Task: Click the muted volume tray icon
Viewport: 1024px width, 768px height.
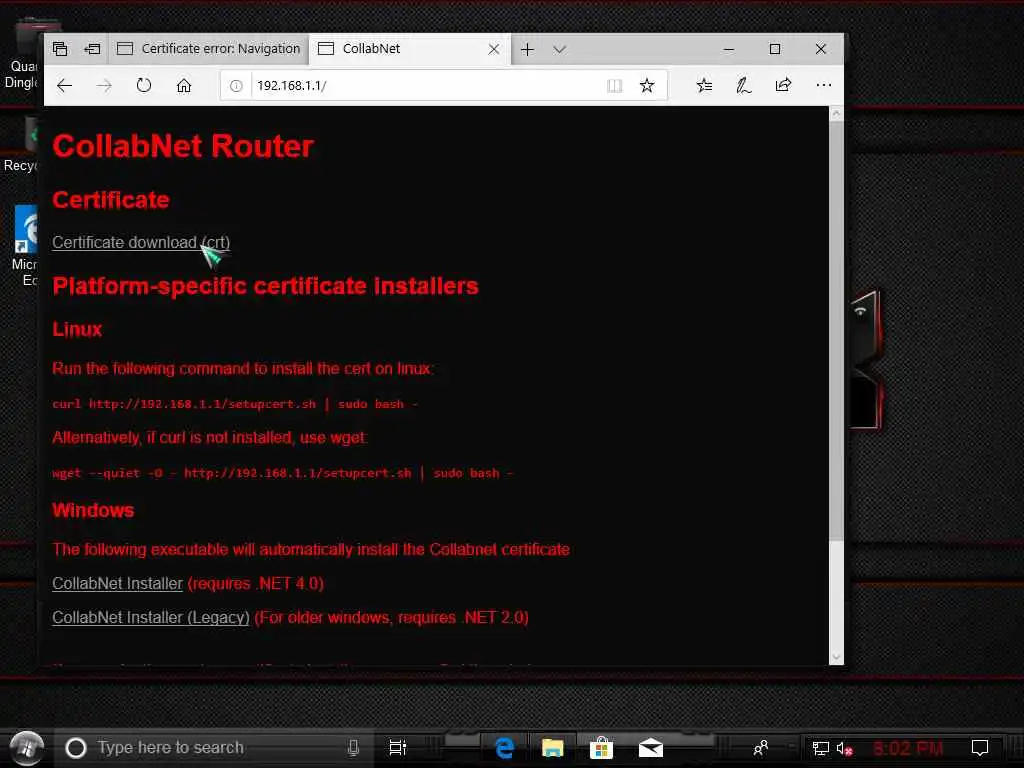Action: coord(844,748)
